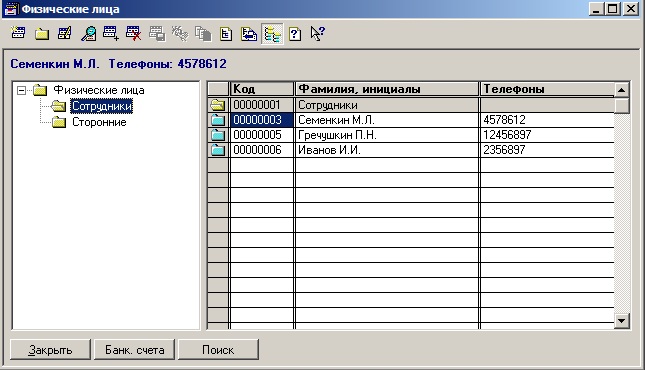Click the folder icon of row Семенкин М.Л.
Image resolution: width=645 pixels, height=370 pixels.
tap(218, 120)
